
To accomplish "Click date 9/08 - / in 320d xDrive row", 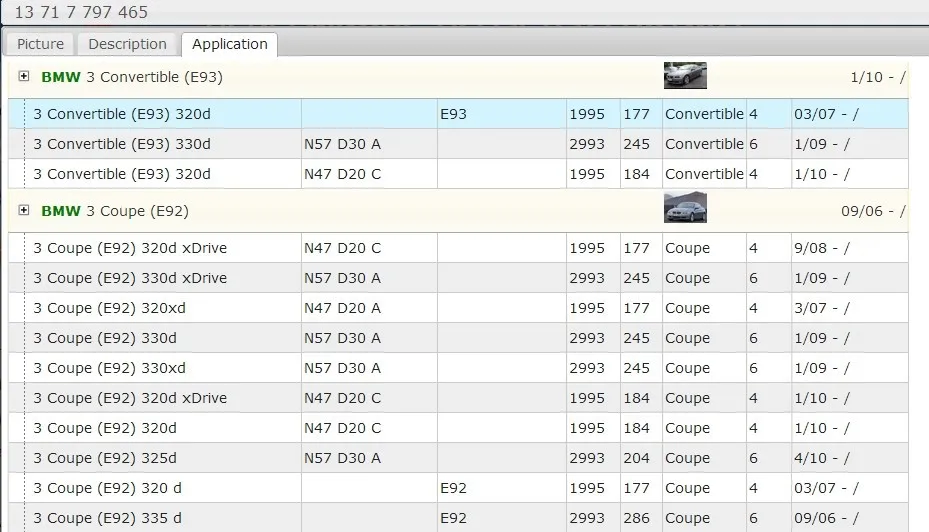I will tap(822, 248).
